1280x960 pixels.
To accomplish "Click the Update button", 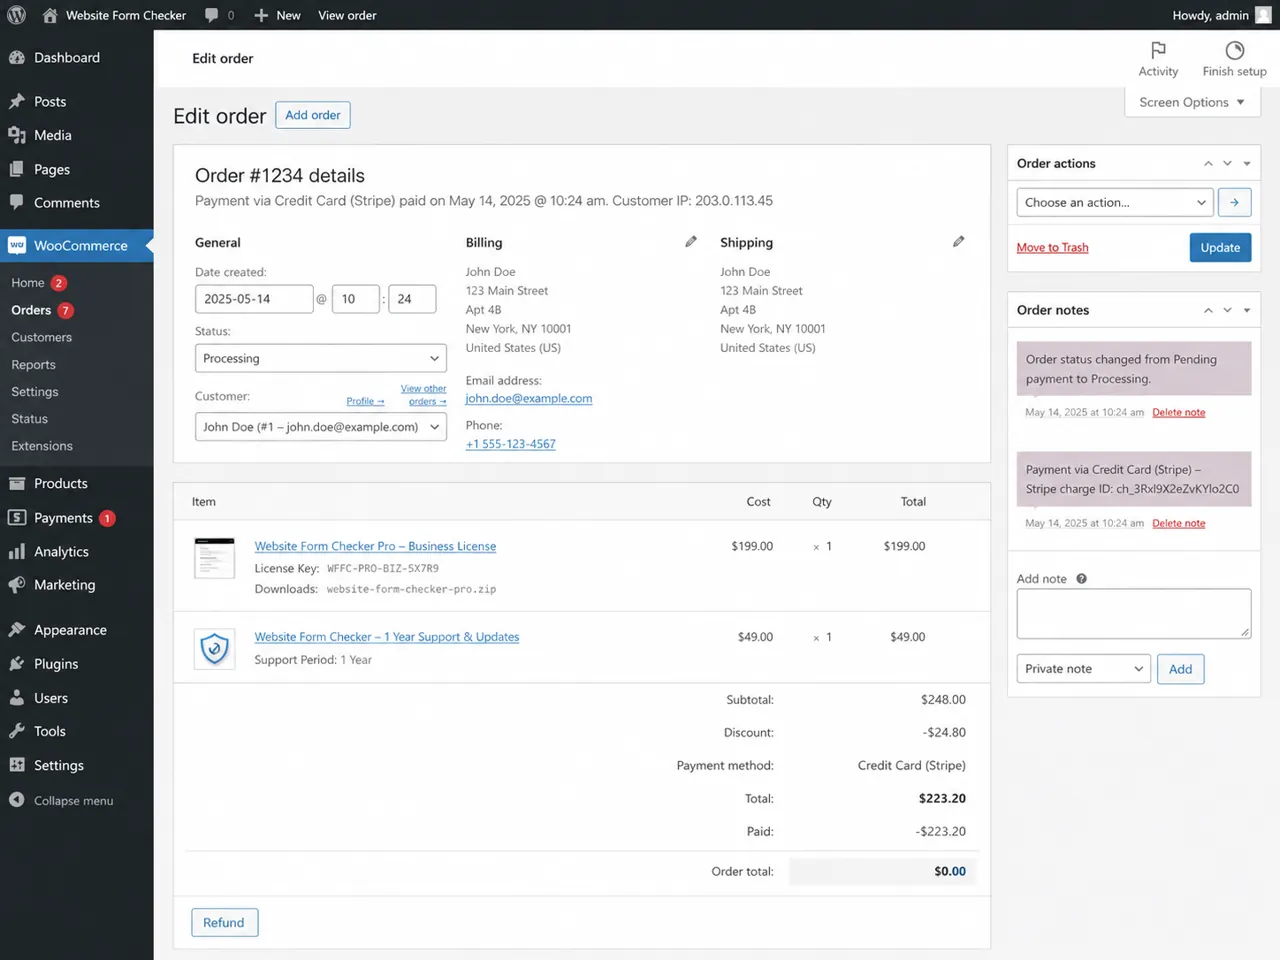I will click(1220, 247).
